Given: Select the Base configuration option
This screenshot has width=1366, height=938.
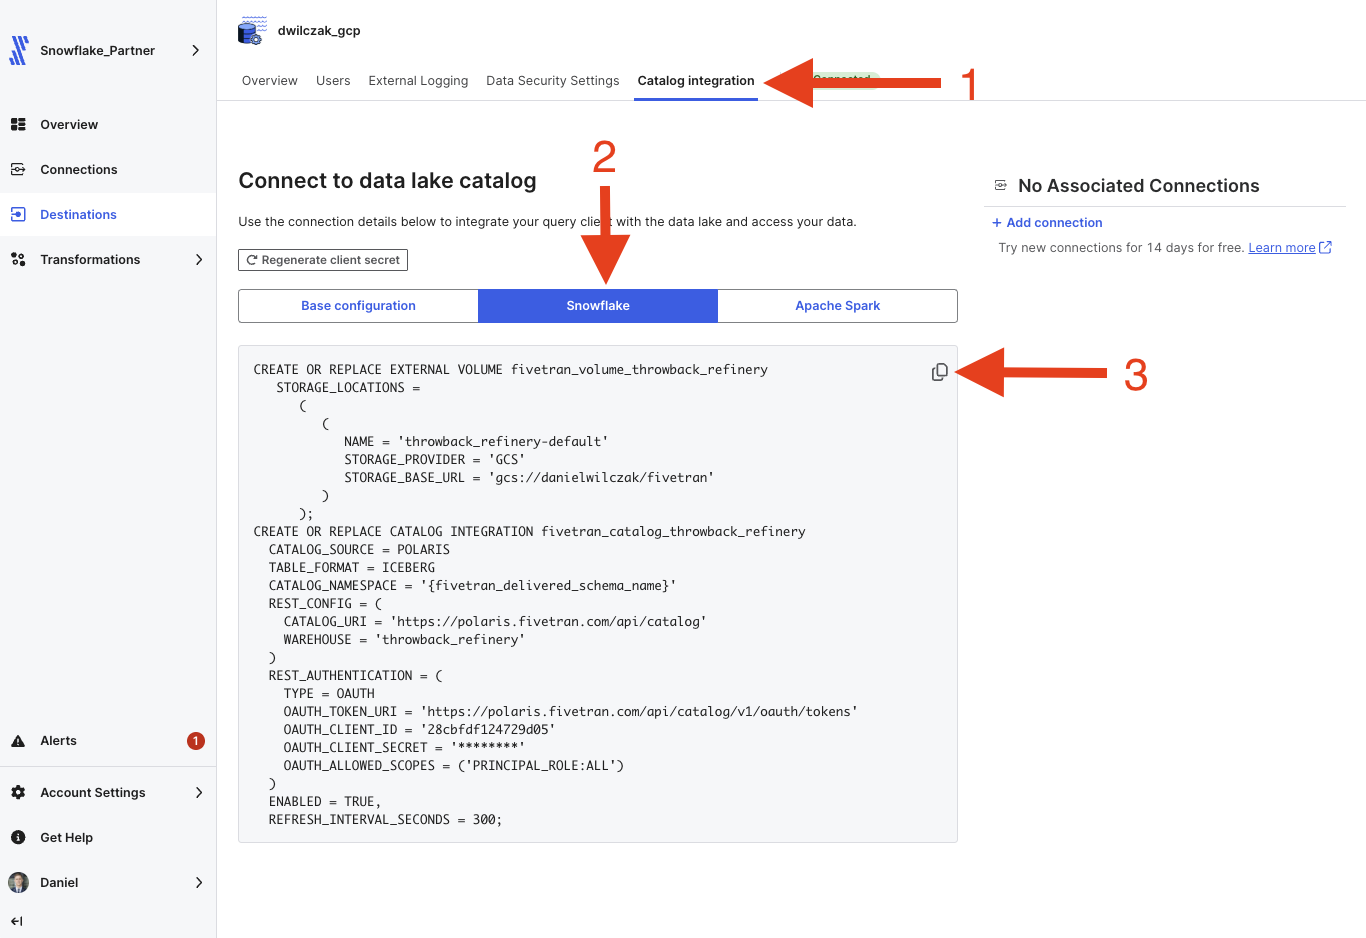Looking at the screenshot, I should tap(358, 306).
